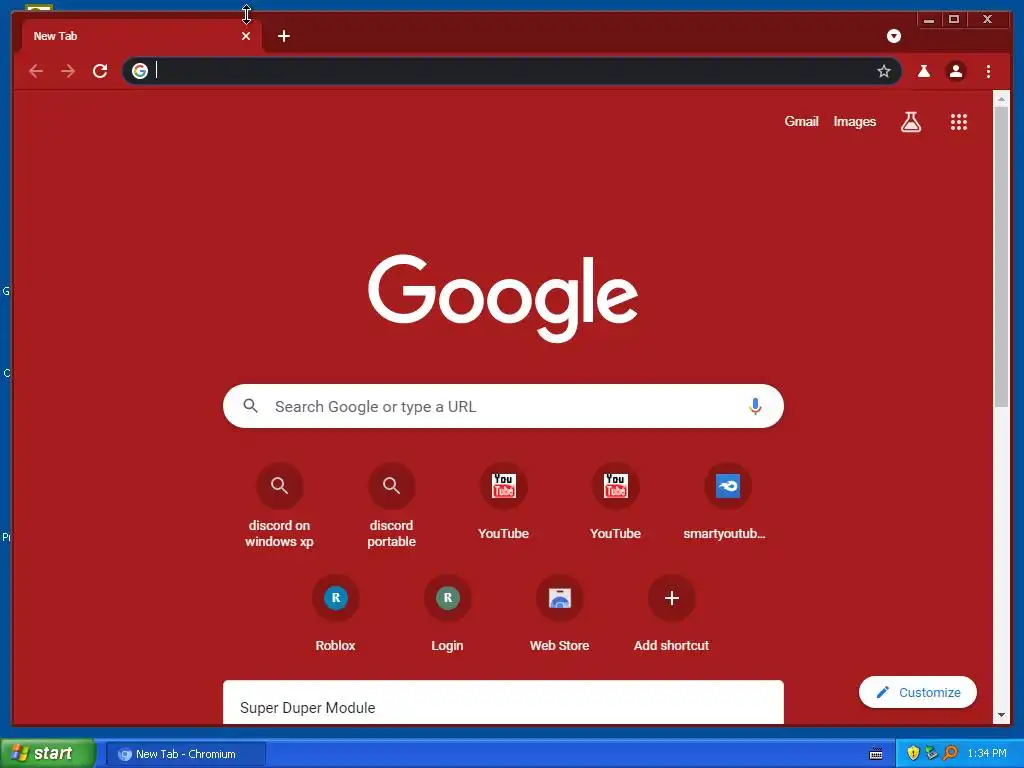Click the Search Labs flask icon on page
The image size is (1024, 768).
[x=911, y=121]
